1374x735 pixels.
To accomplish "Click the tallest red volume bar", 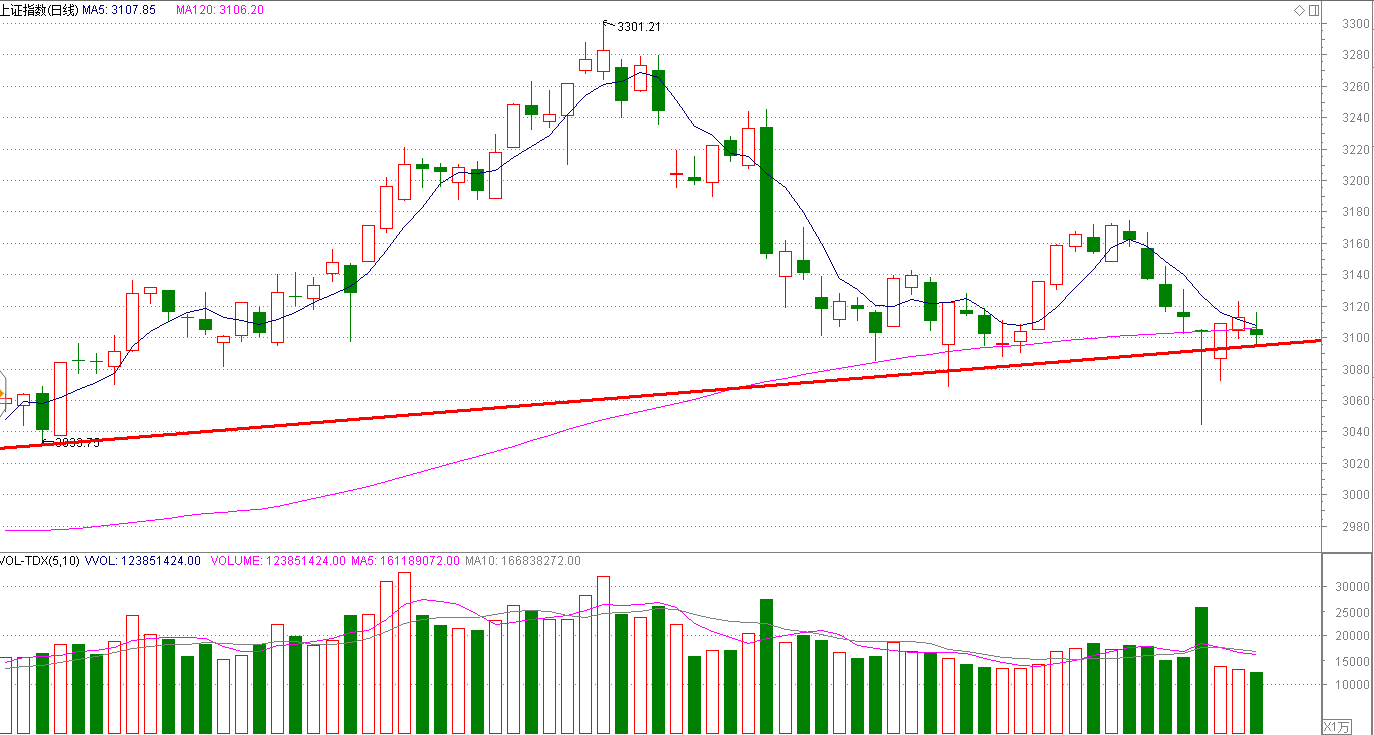I will pyautogui.click(x=404, y=653).
